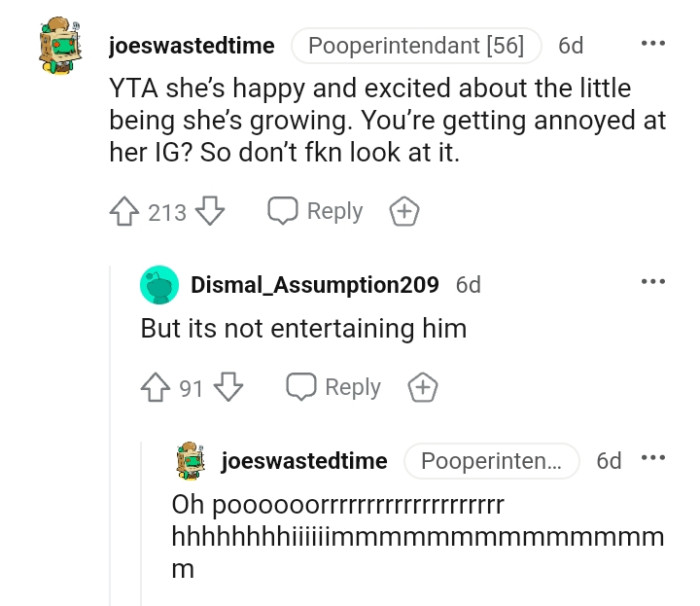Collapse the nested reply thread line

[x=141, y=520]
